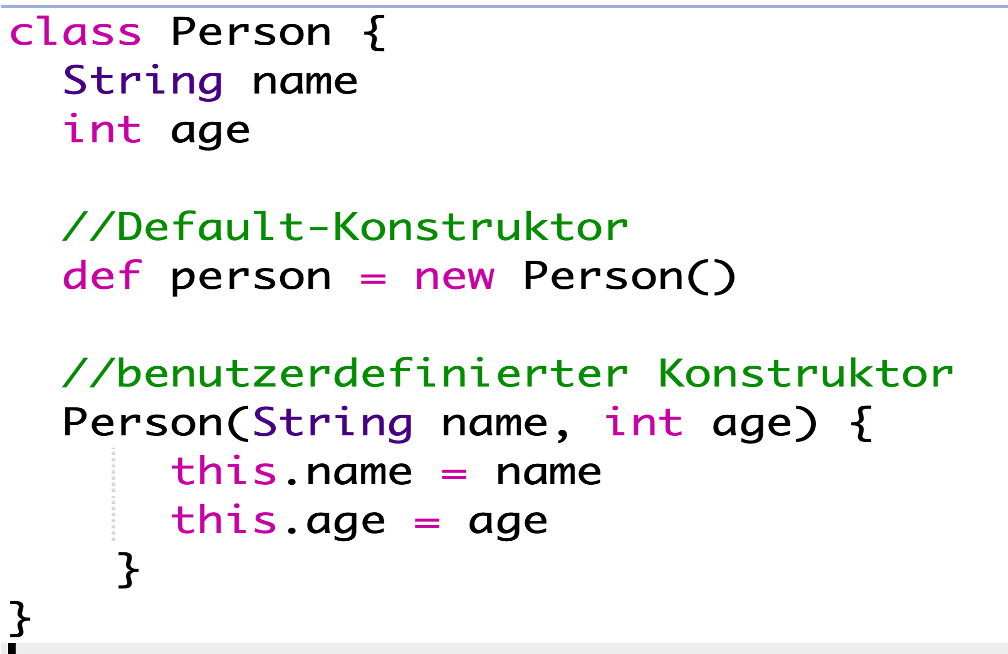Click the '//benutzerdefinierter Konstruktor' comment
Screen dimensions: 1008x654
507,374
